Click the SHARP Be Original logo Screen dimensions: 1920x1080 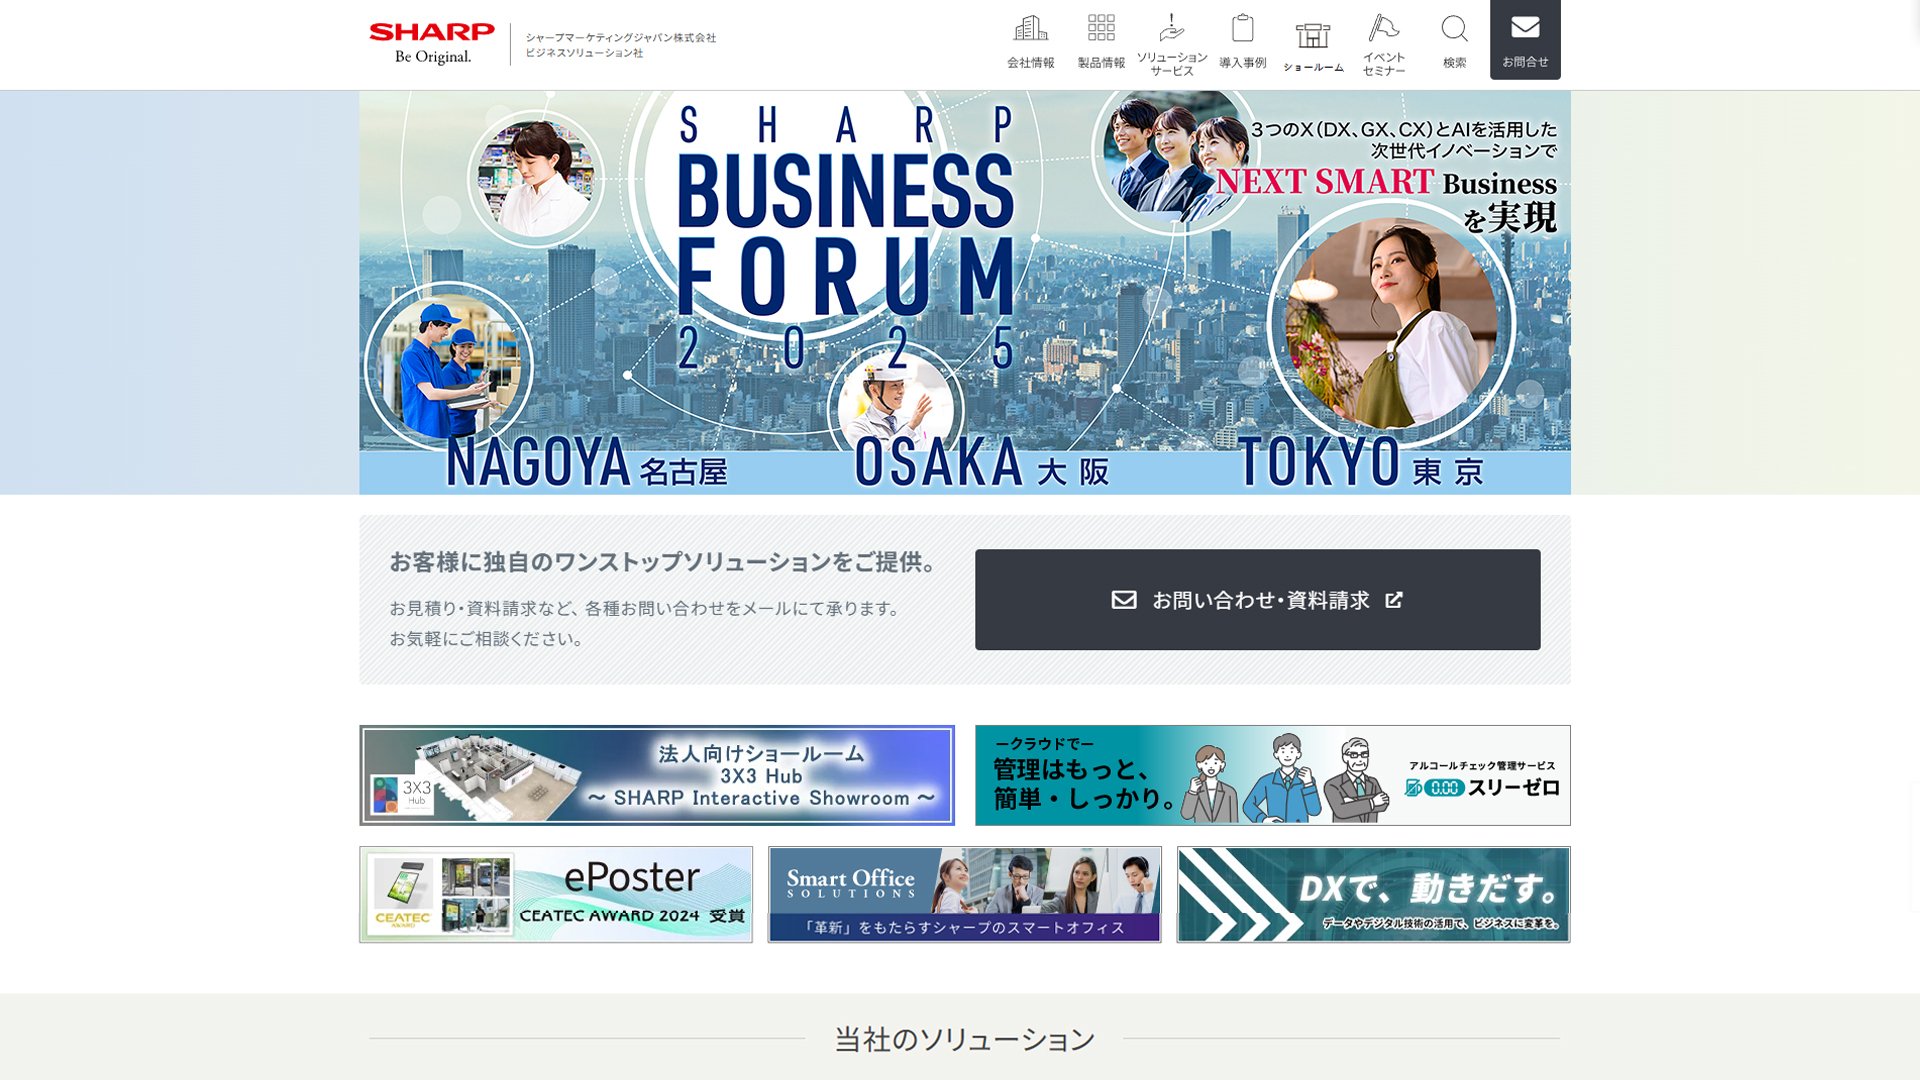pyautogui.click(x=431, y=44)
